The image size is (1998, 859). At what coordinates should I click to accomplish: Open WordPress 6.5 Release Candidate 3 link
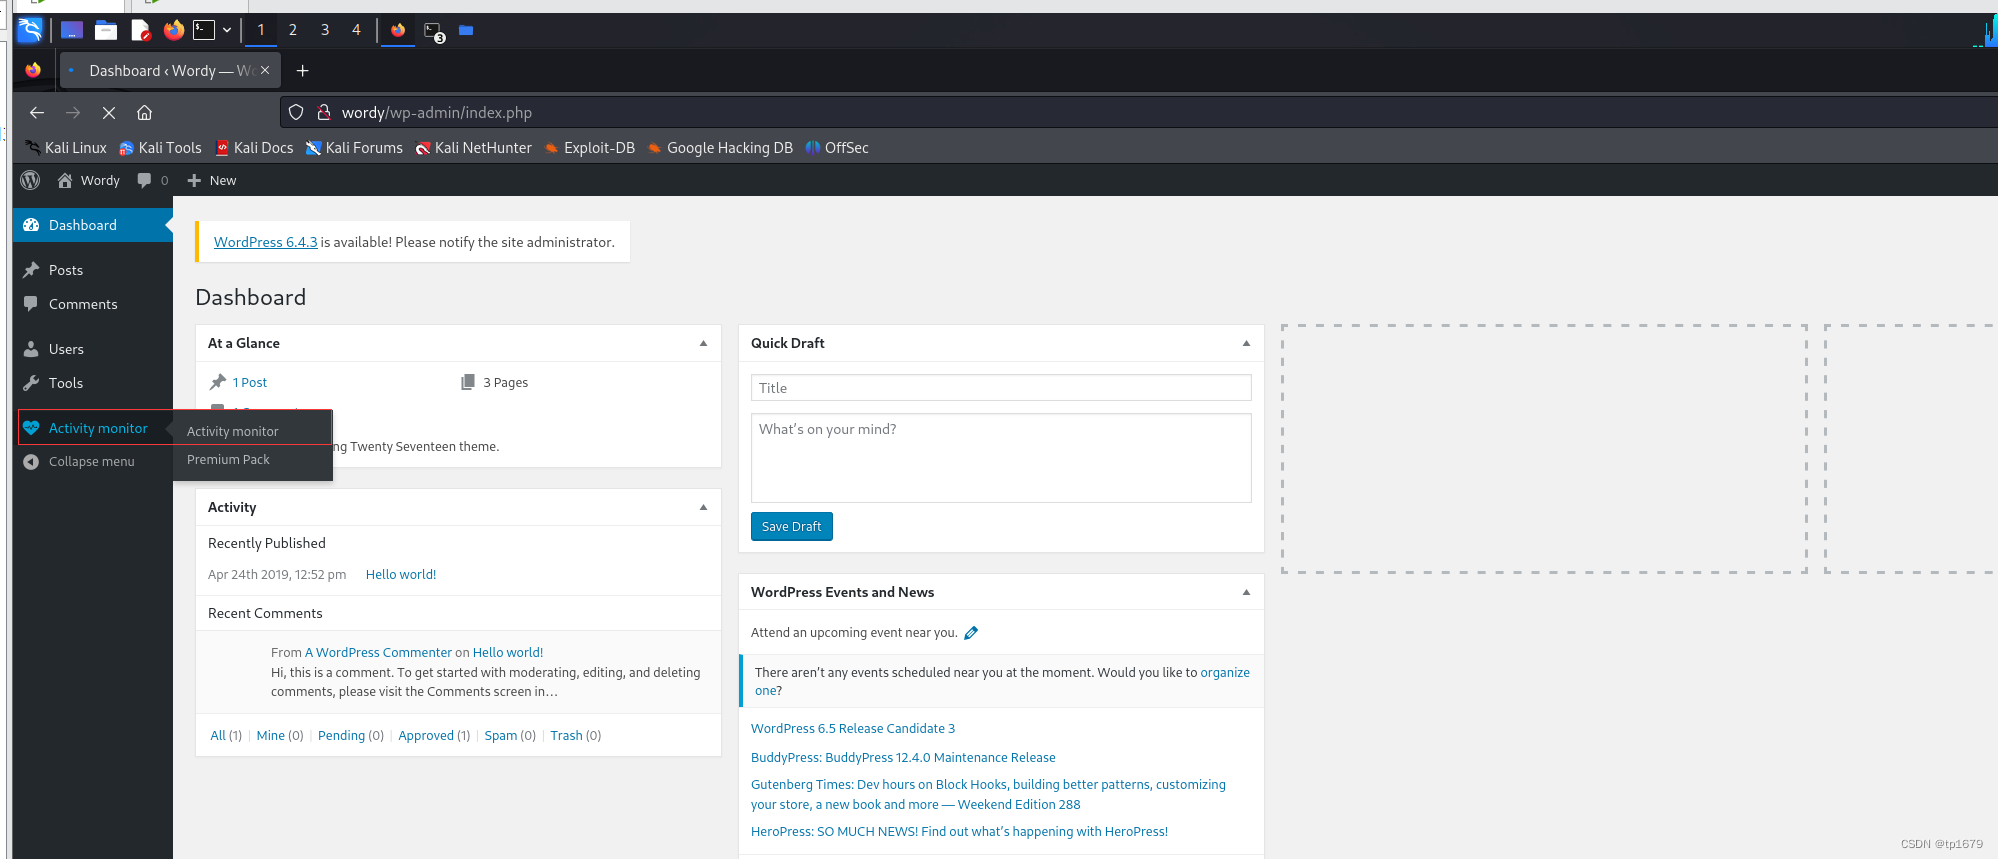(853, 729)
